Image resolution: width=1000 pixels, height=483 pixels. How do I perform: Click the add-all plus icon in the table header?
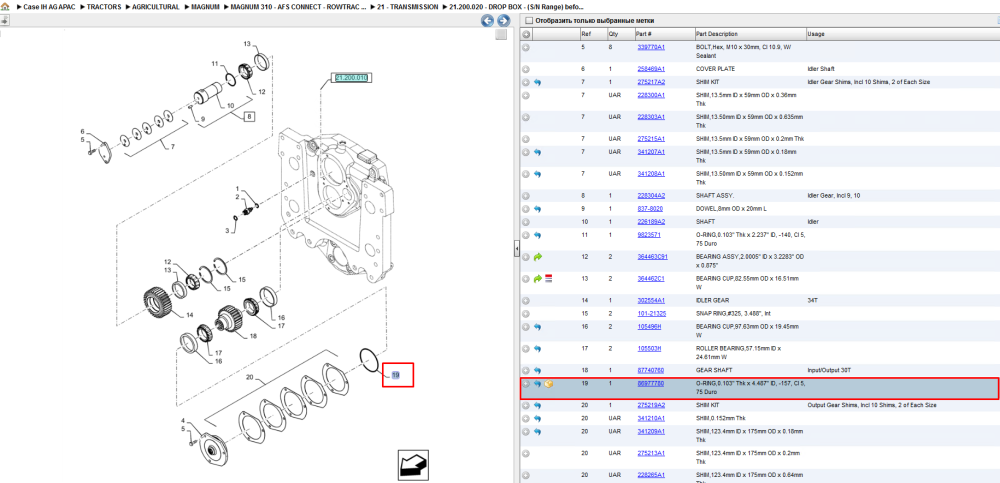click(526, 34)
